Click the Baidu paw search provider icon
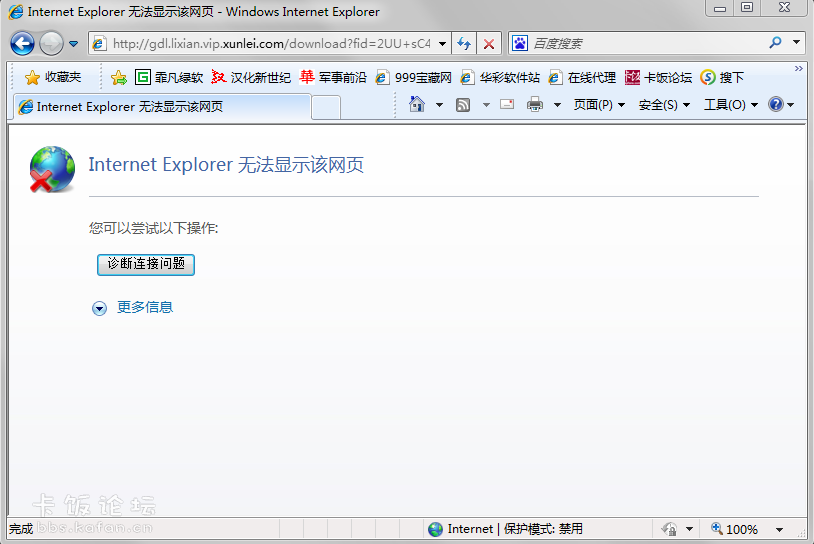 [x=520, y=43]
